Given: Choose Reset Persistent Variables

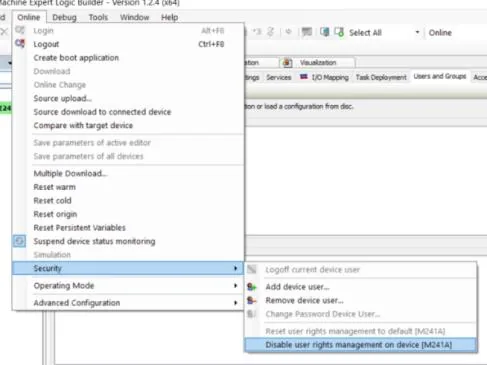Looking at the screenshot, I should point(128,228).
